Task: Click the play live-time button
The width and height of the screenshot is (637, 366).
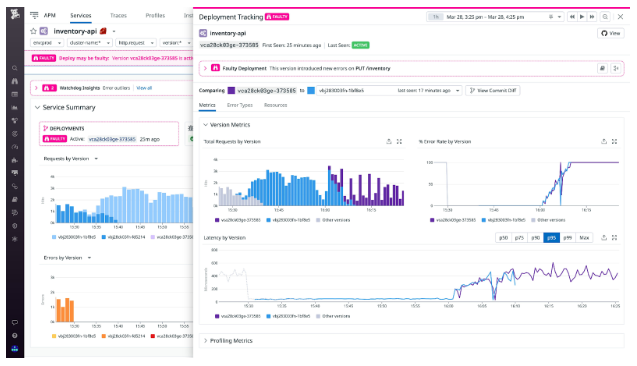Action: tap(582, 17)
